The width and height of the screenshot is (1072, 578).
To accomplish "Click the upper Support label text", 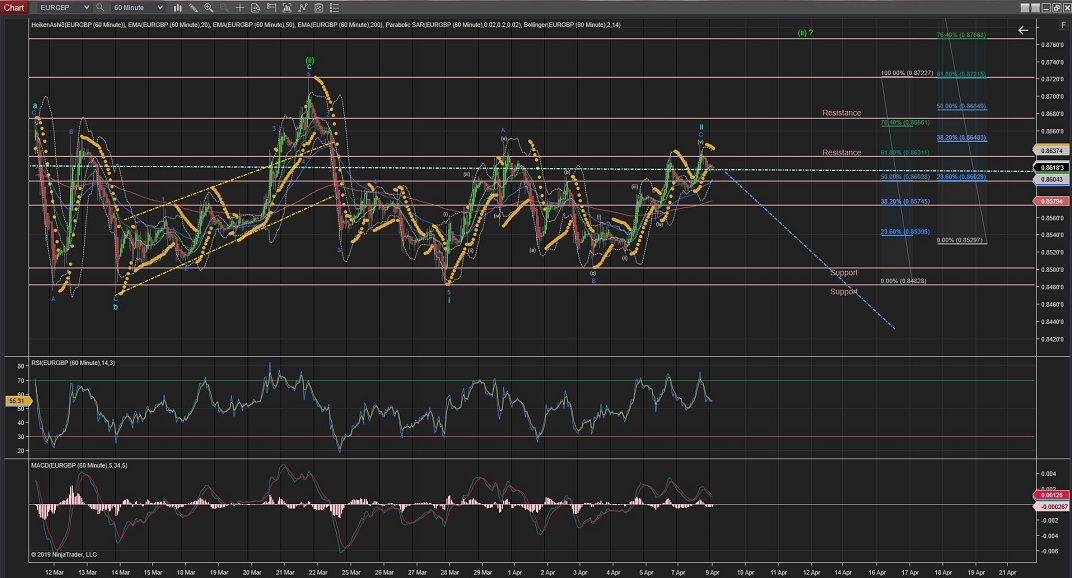I will (x=844, y=272).
